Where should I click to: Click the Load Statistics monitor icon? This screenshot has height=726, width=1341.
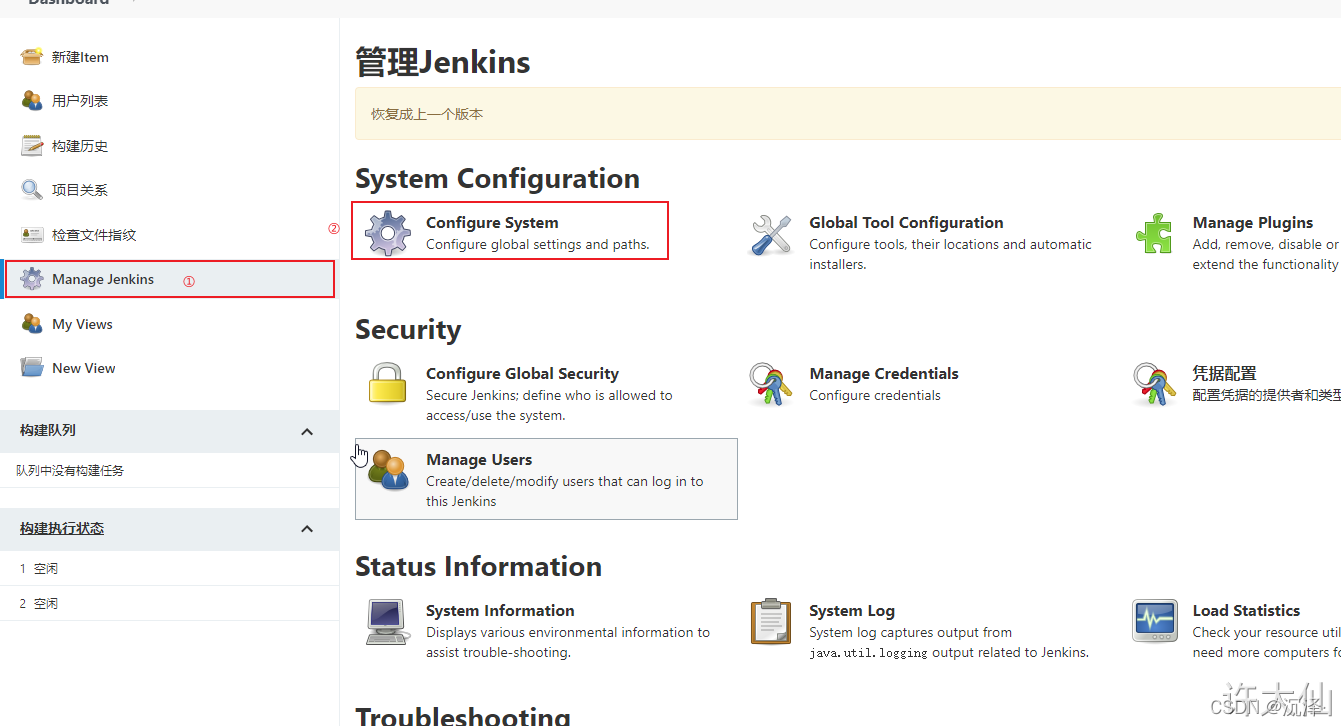click(1154, 621)
